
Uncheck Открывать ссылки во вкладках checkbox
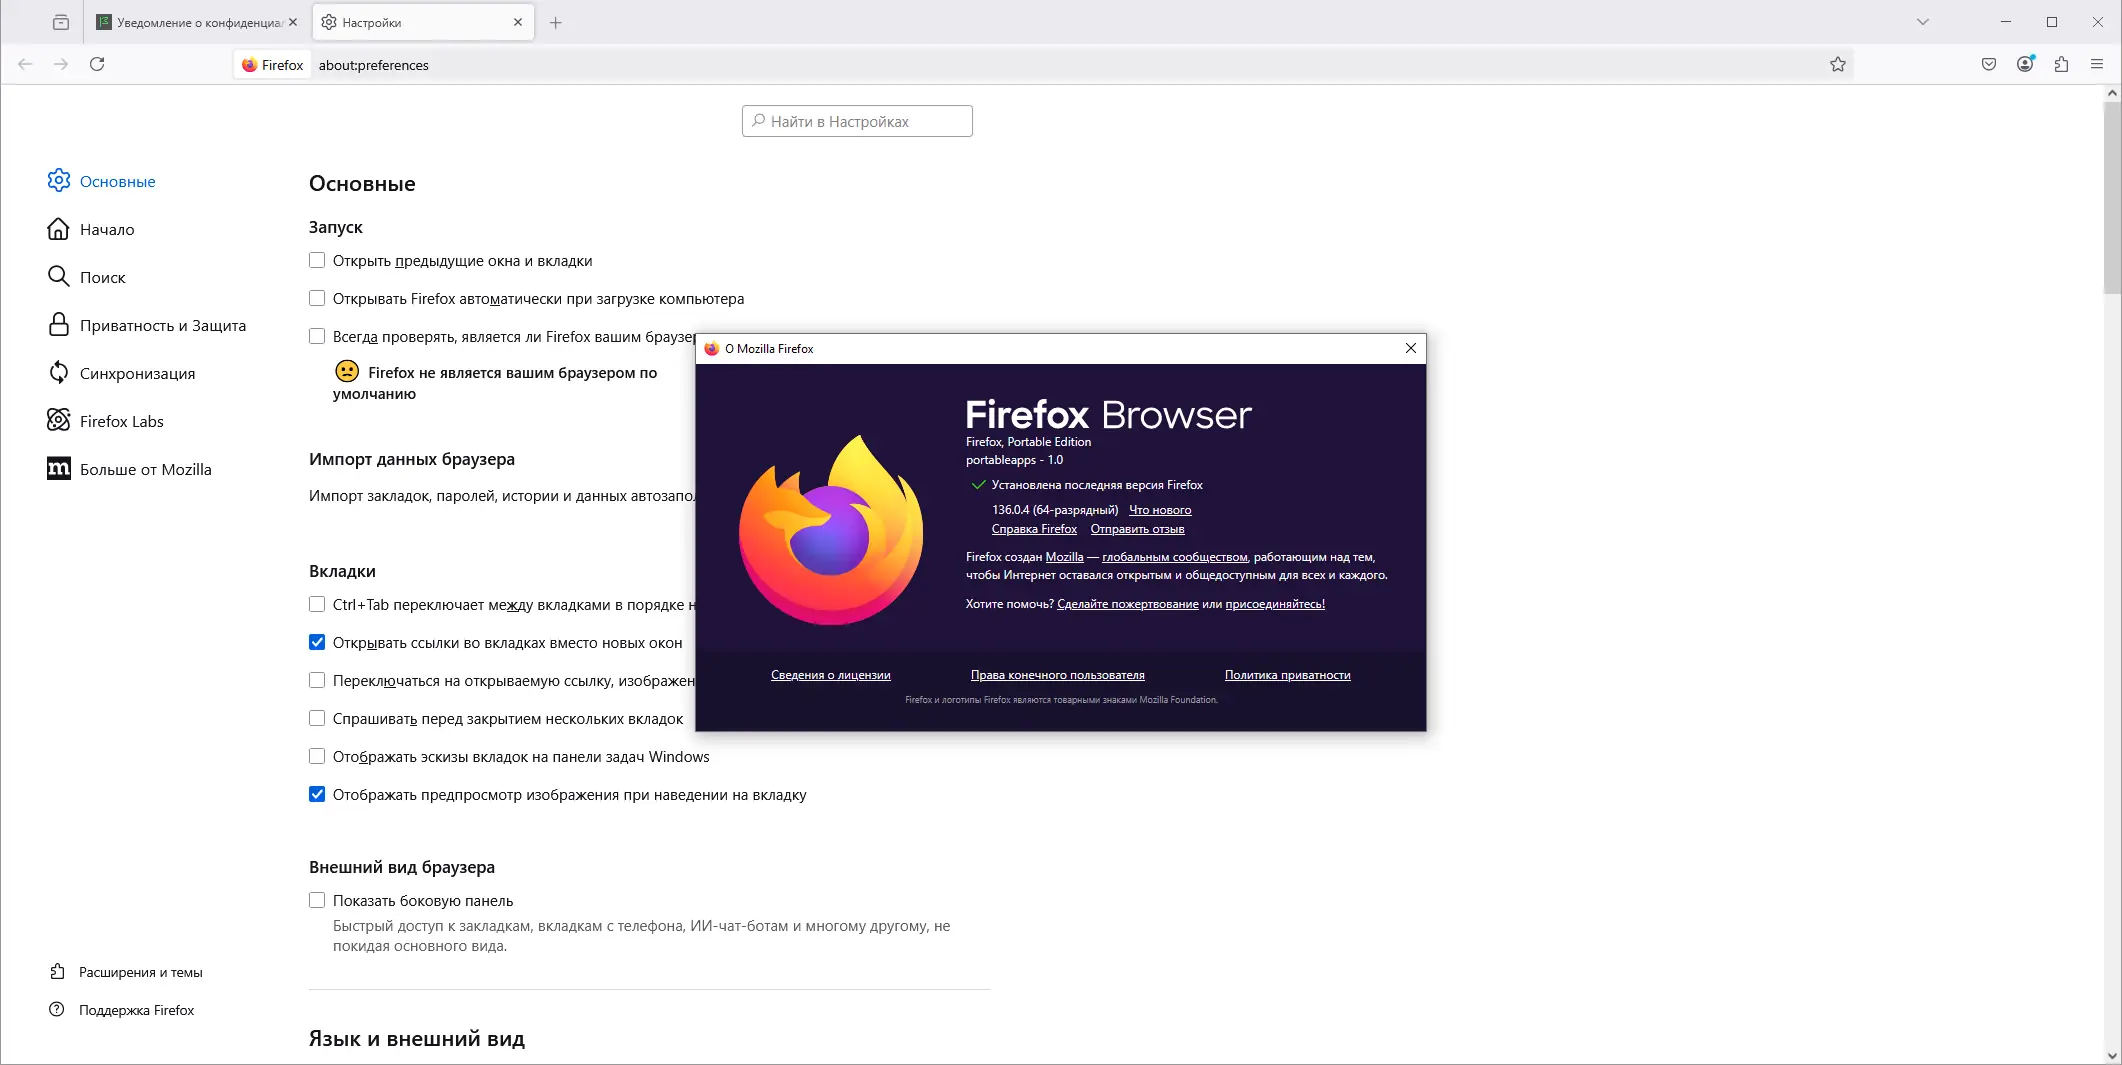tap(317, 642)
